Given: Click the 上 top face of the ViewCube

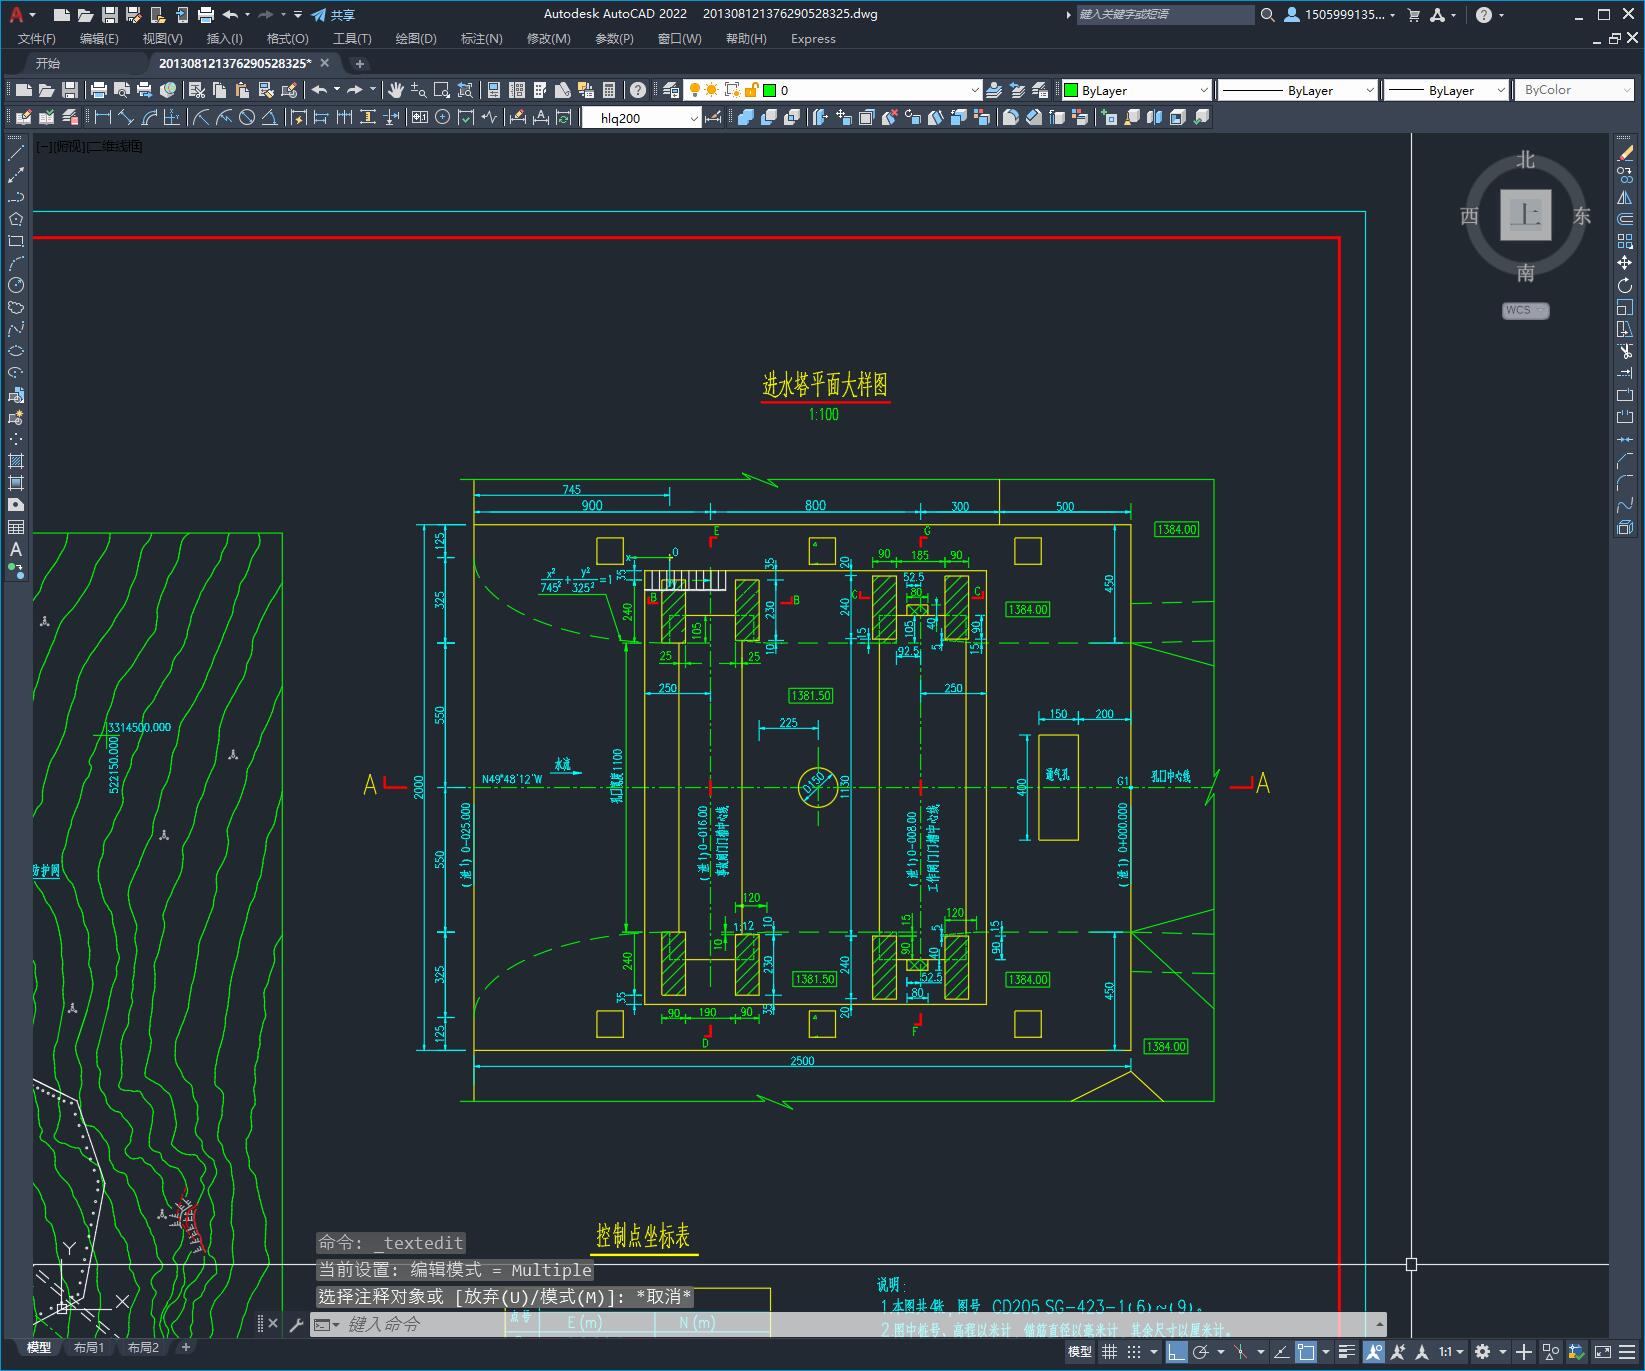Looking at the screenshot, I should tap(1526, 215).
